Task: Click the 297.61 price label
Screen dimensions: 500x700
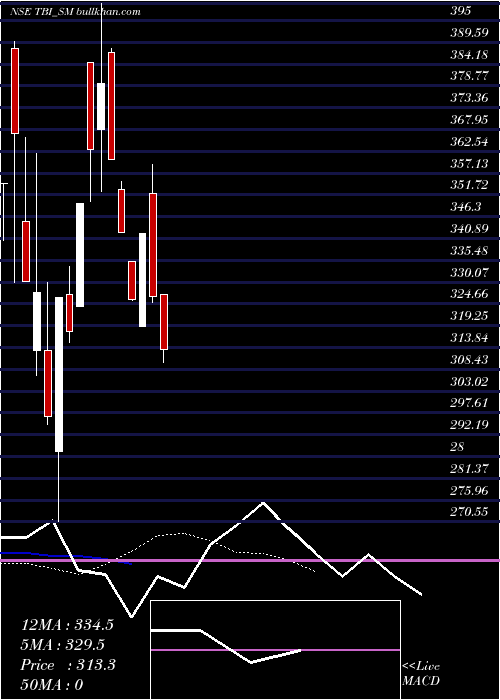Action: [x=469, y=404]
